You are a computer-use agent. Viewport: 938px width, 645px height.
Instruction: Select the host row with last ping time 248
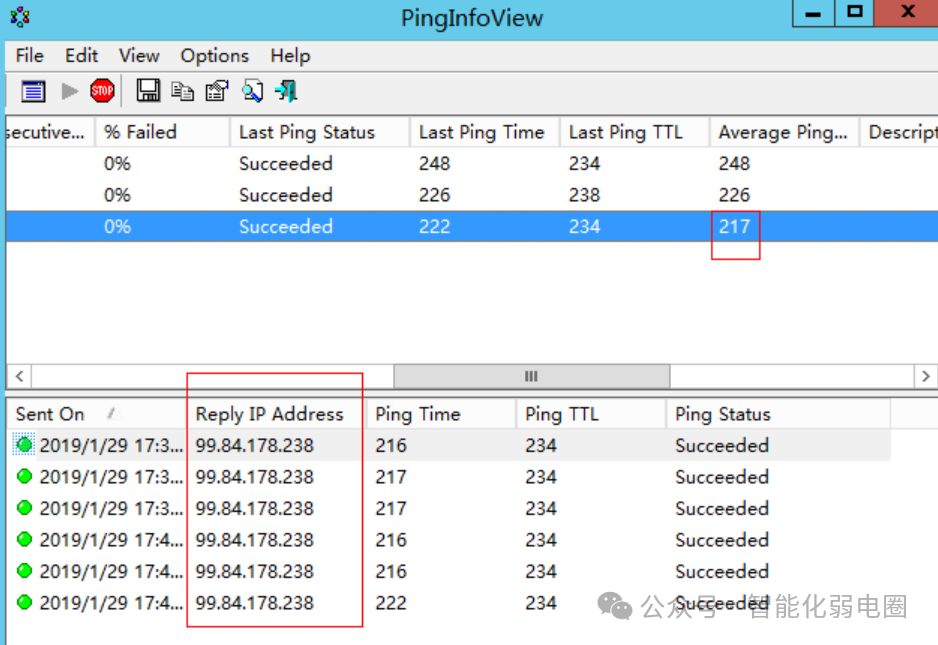pos(471,163)
